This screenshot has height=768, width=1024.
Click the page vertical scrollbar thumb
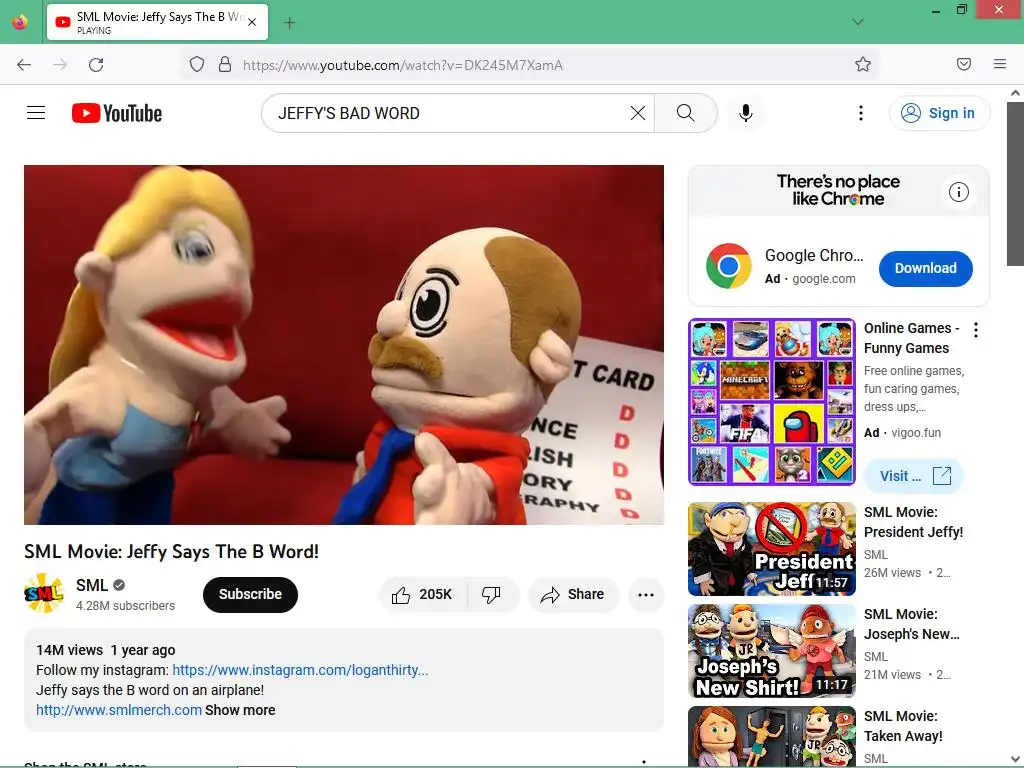pyautogui.click(x=1015, y=183)
